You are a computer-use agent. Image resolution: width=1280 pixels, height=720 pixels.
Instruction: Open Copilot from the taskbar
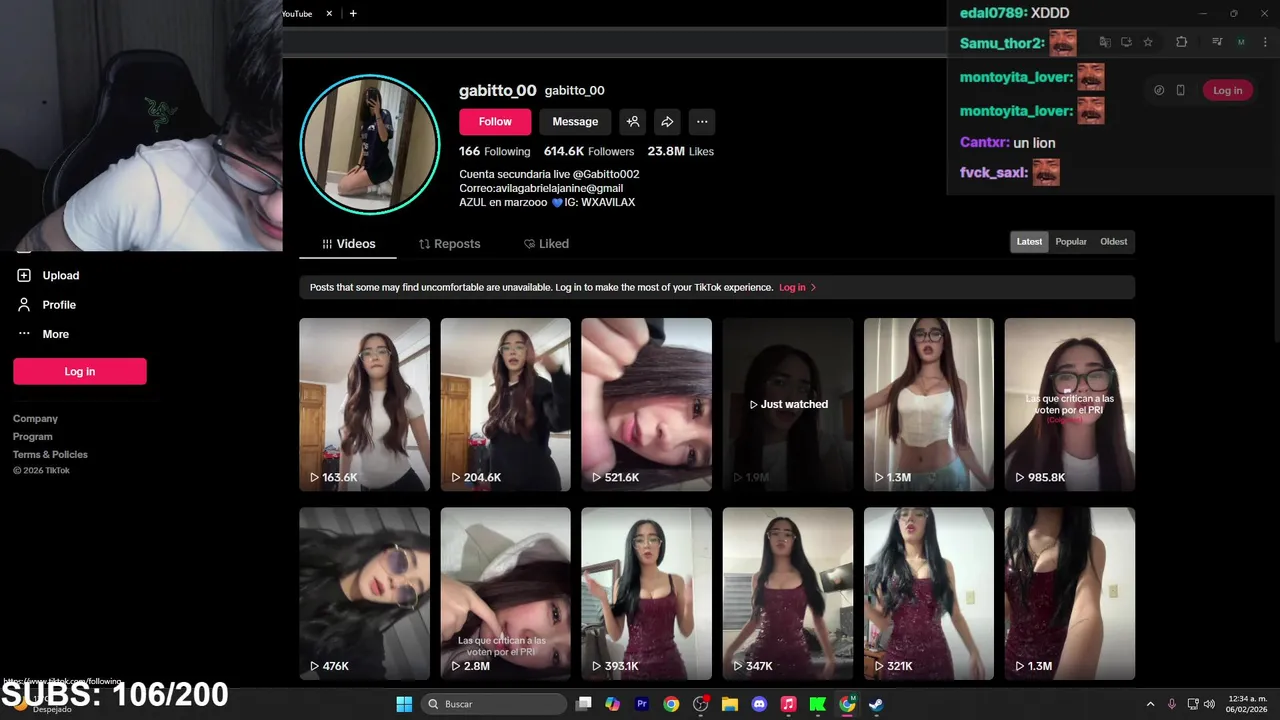[x=613, y=704]
